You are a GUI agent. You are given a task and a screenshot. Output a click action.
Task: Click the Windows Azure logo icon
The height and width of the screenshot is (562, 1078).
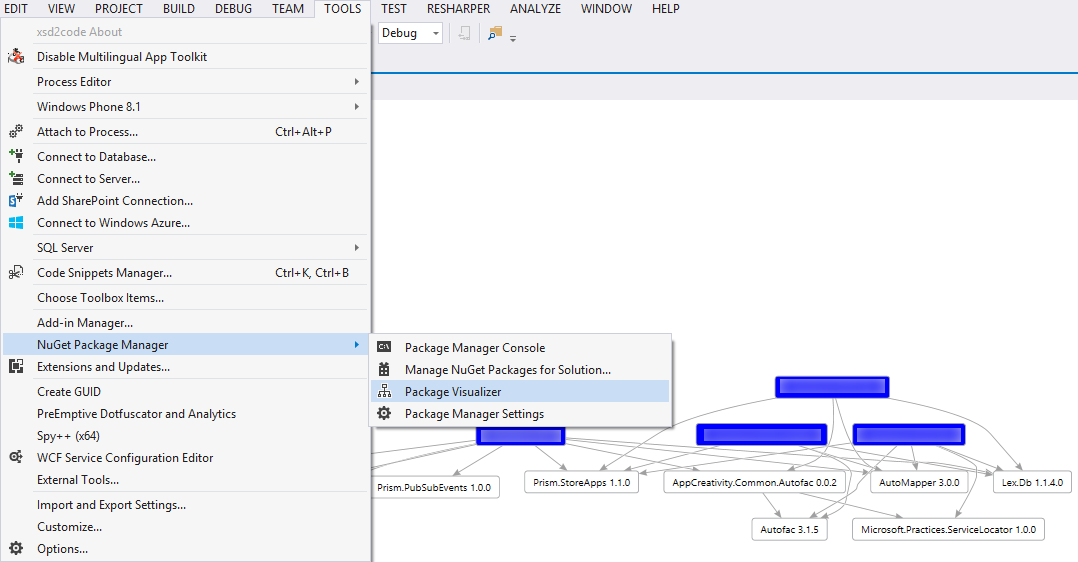coord(16,222)
